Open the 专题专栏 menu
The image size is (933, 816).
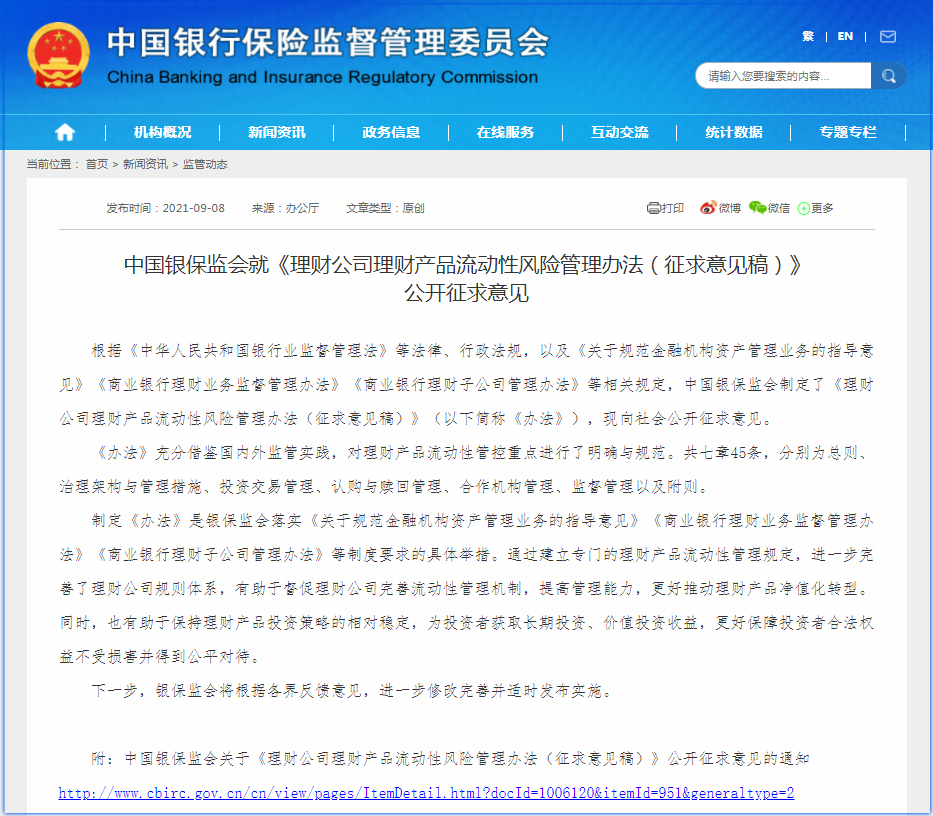pyautogui.click(x=848, y=132)
